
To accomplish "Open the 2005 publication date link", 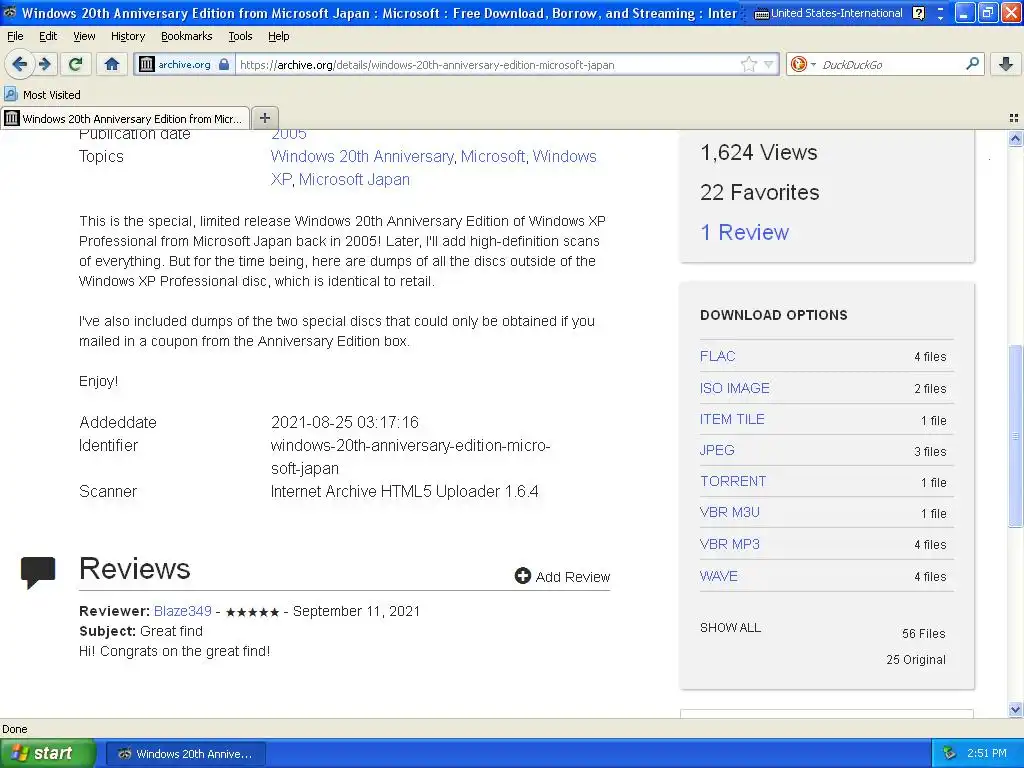I will pos(289,135).
